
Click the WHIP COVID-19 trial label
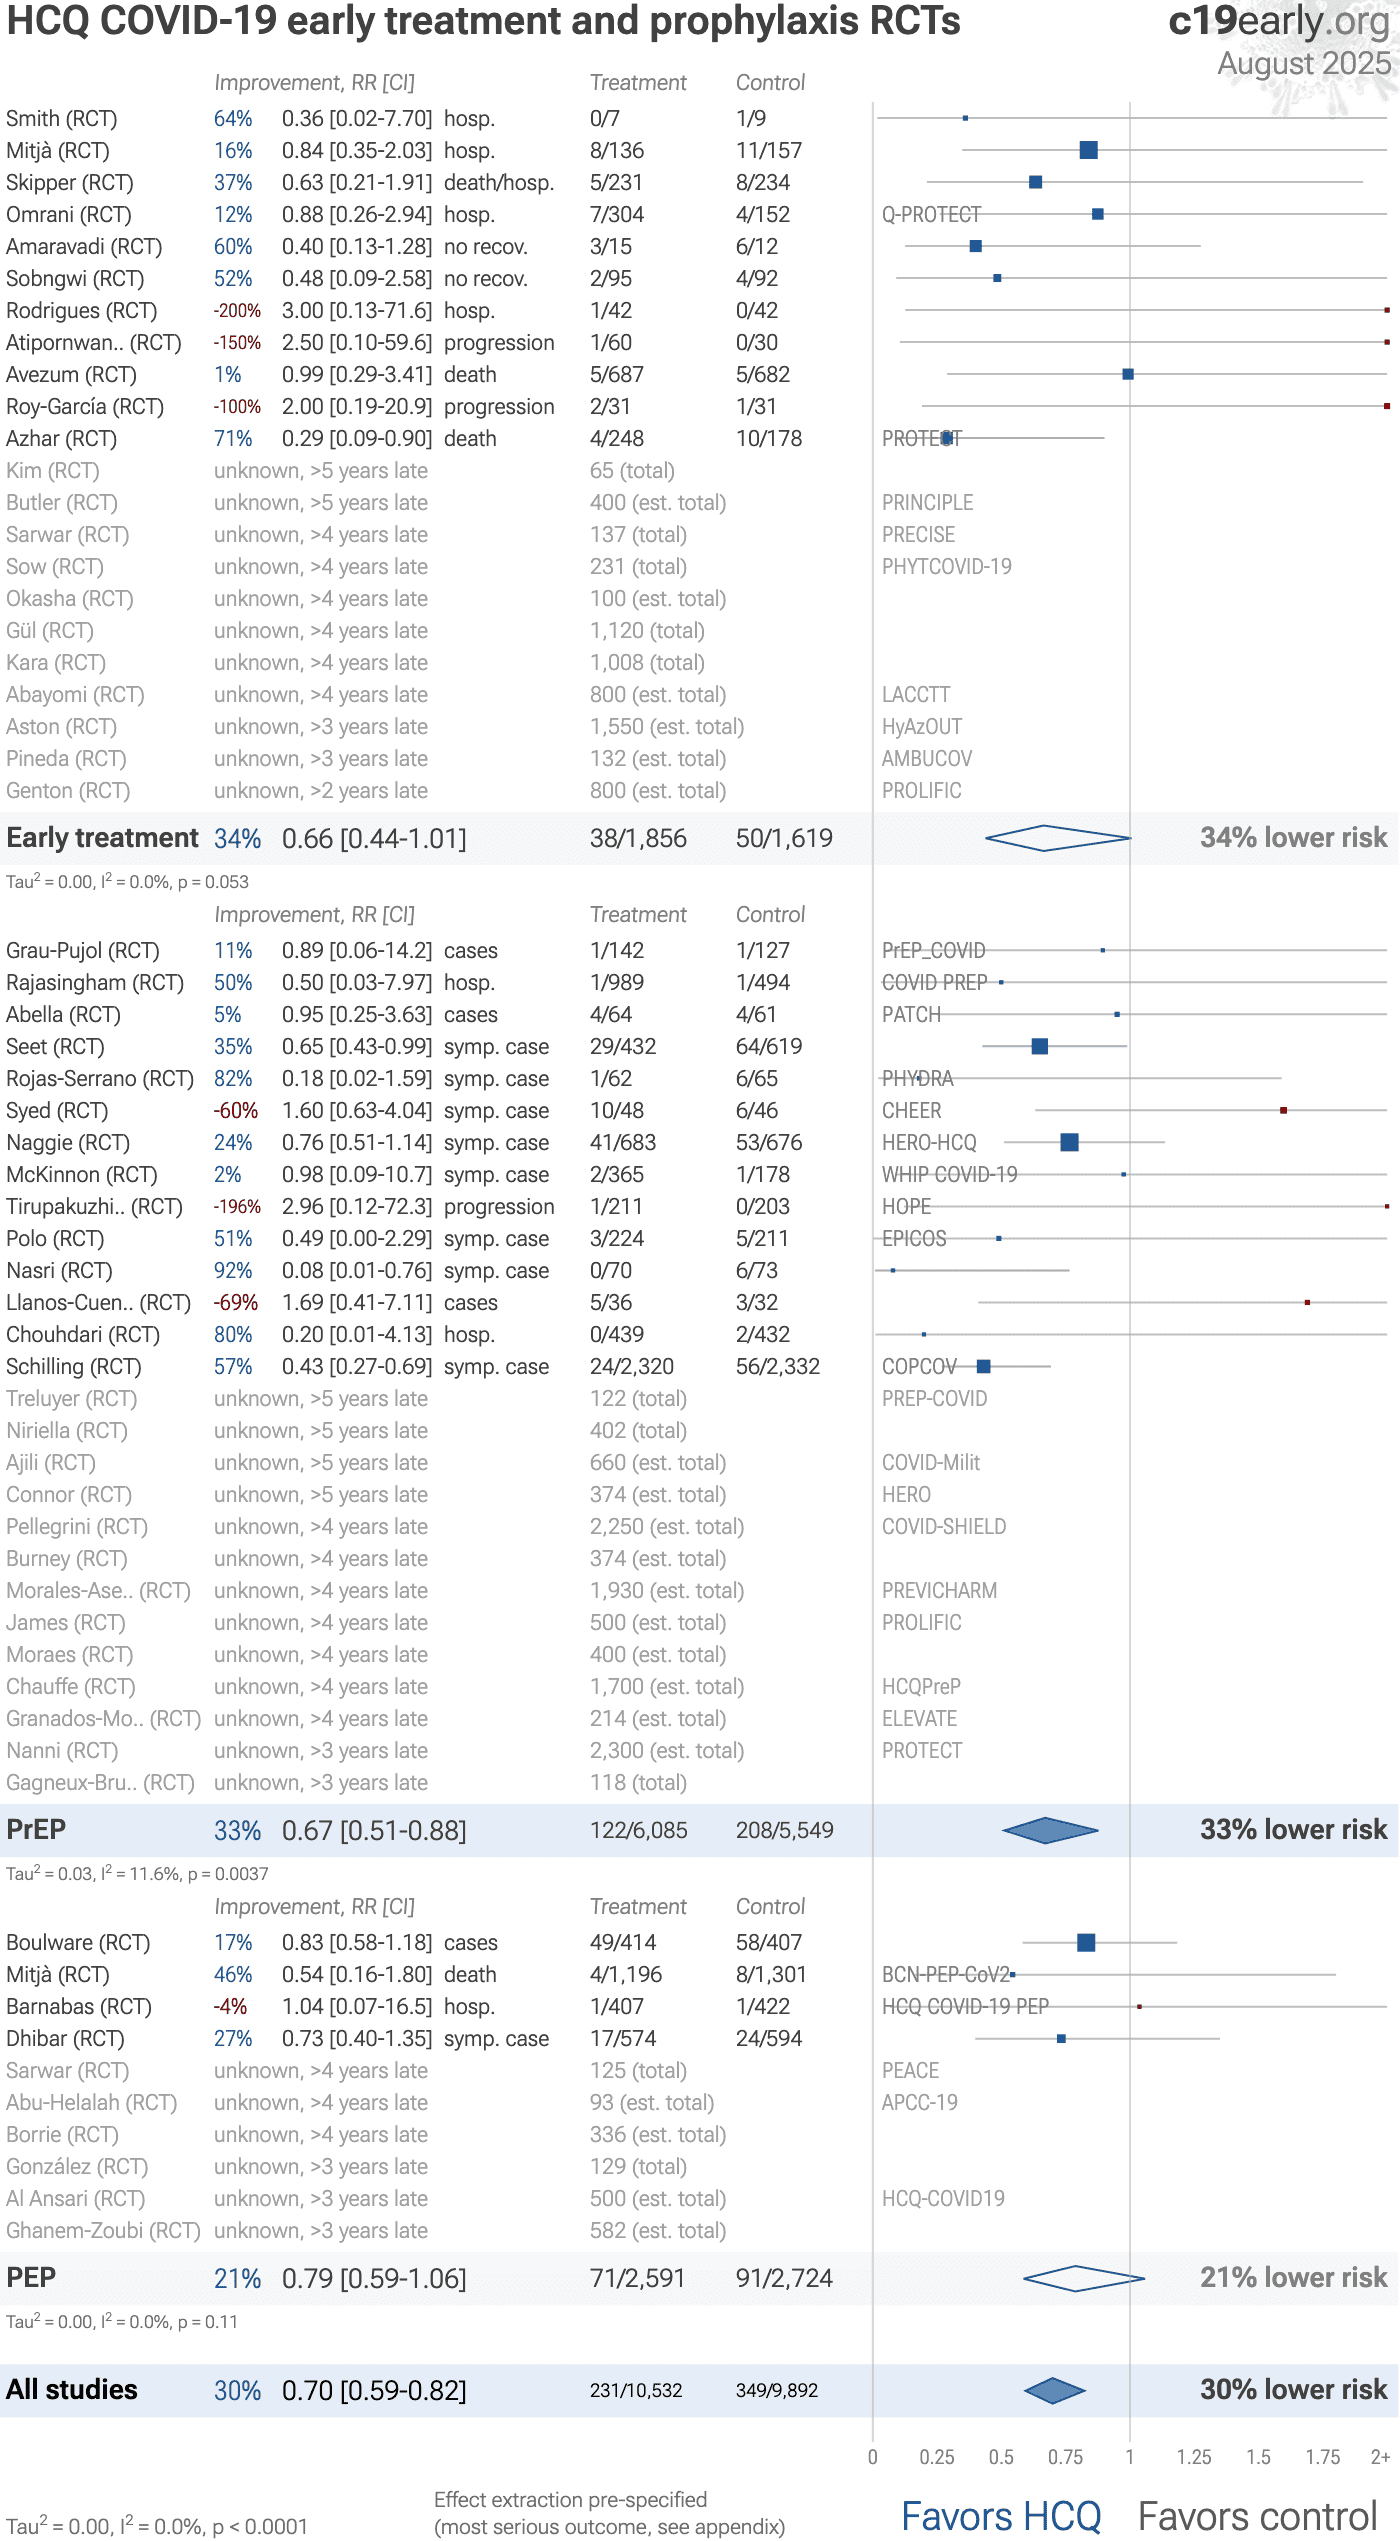pos(949,1175)
